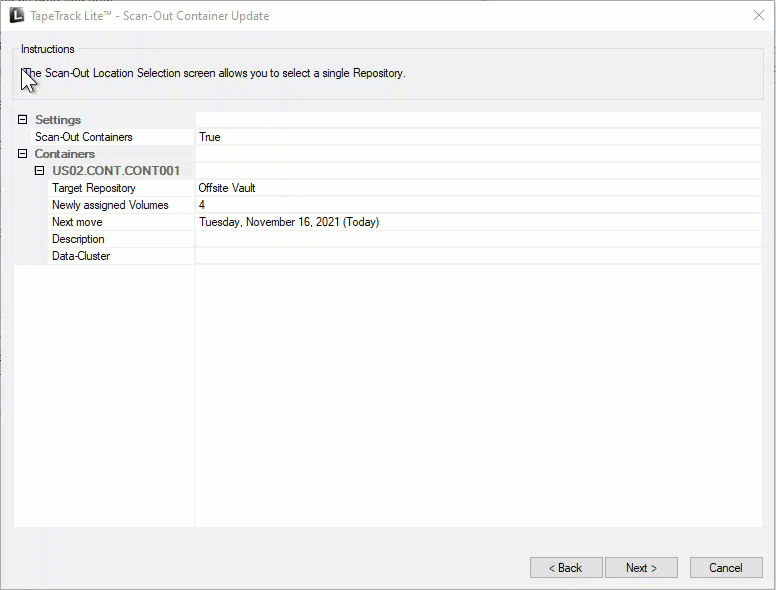Collapse the Containers section
This screenshot has height=590, width=776.
point(22,153)
